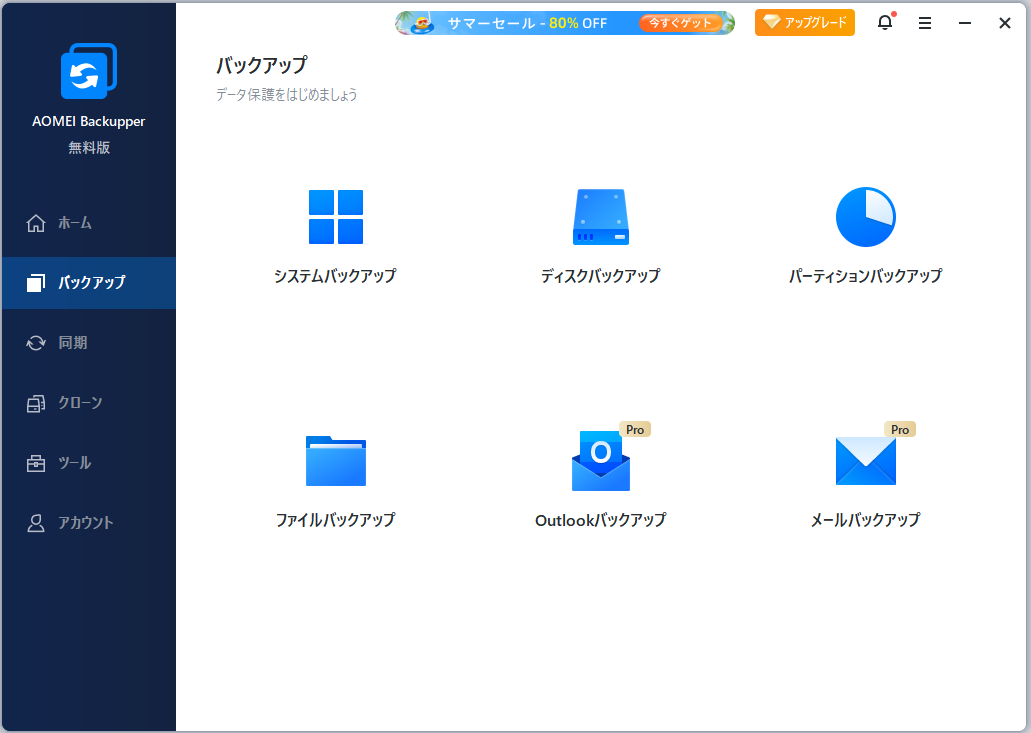Open the ツール tab label

(74, 463)
